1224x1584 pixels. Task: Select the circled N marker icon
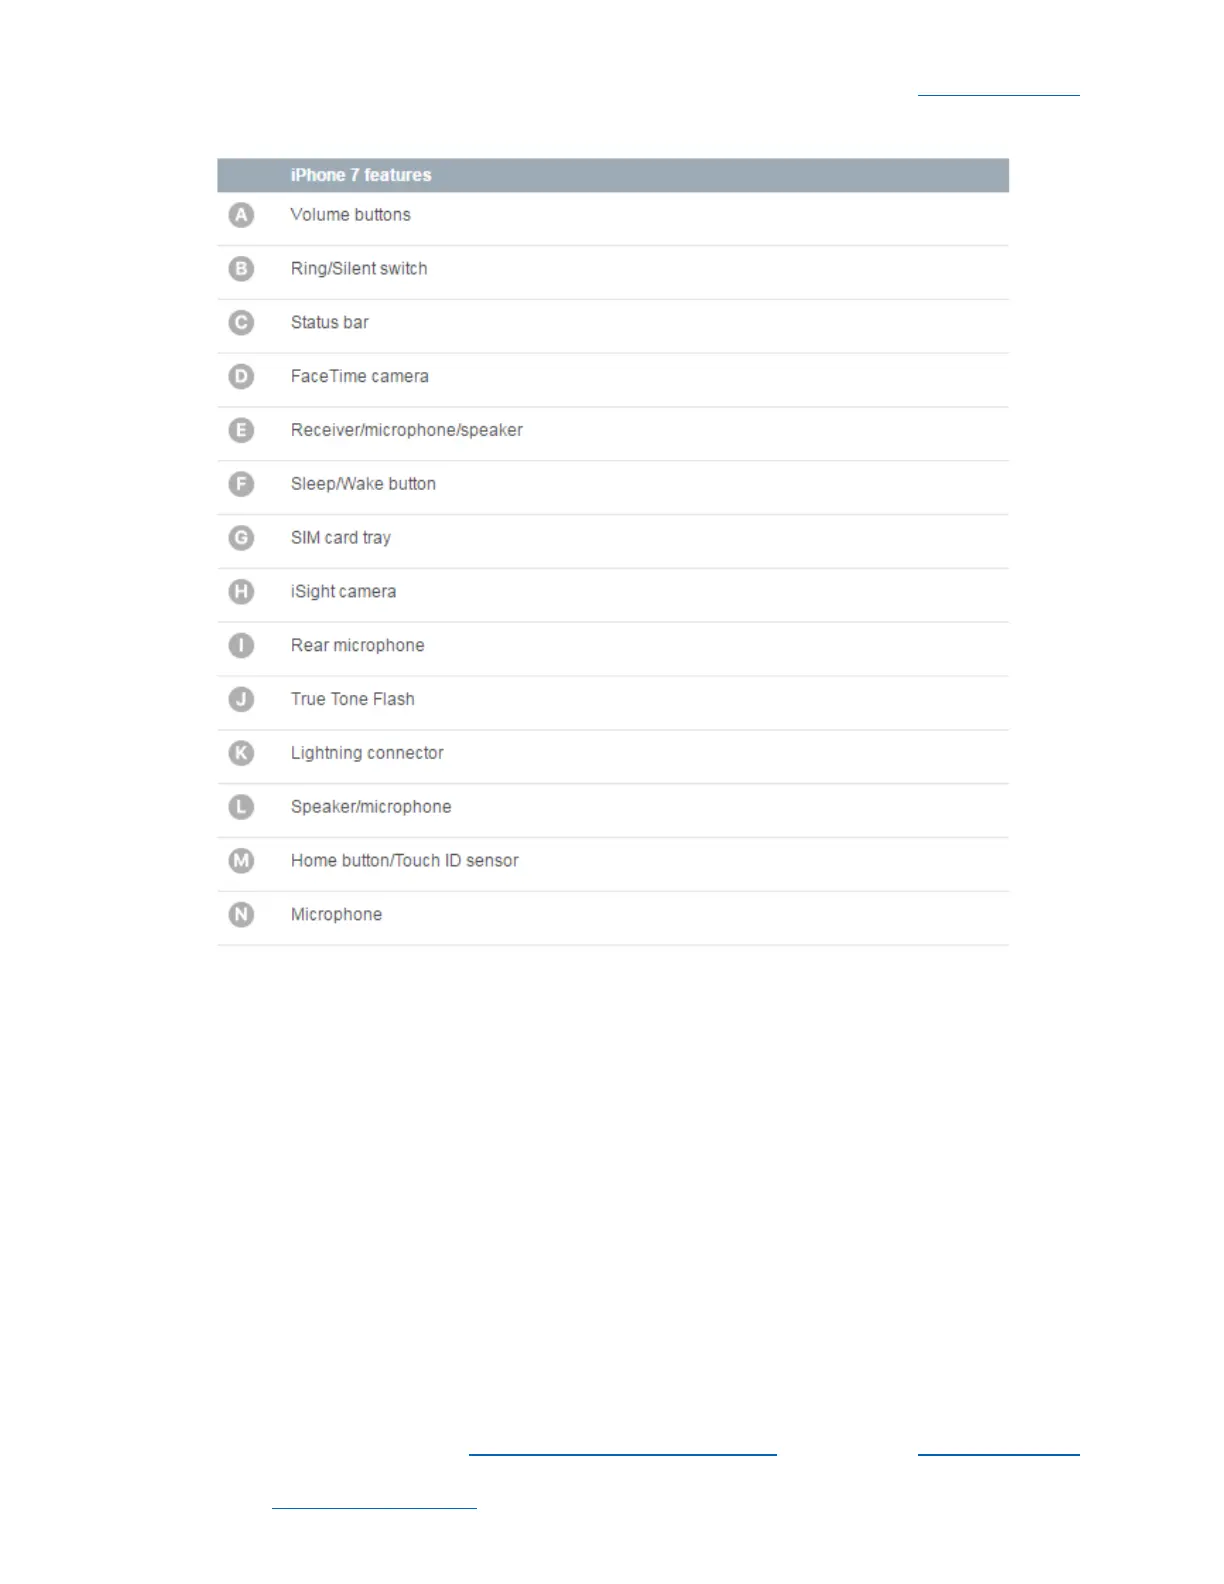(241, 915)
